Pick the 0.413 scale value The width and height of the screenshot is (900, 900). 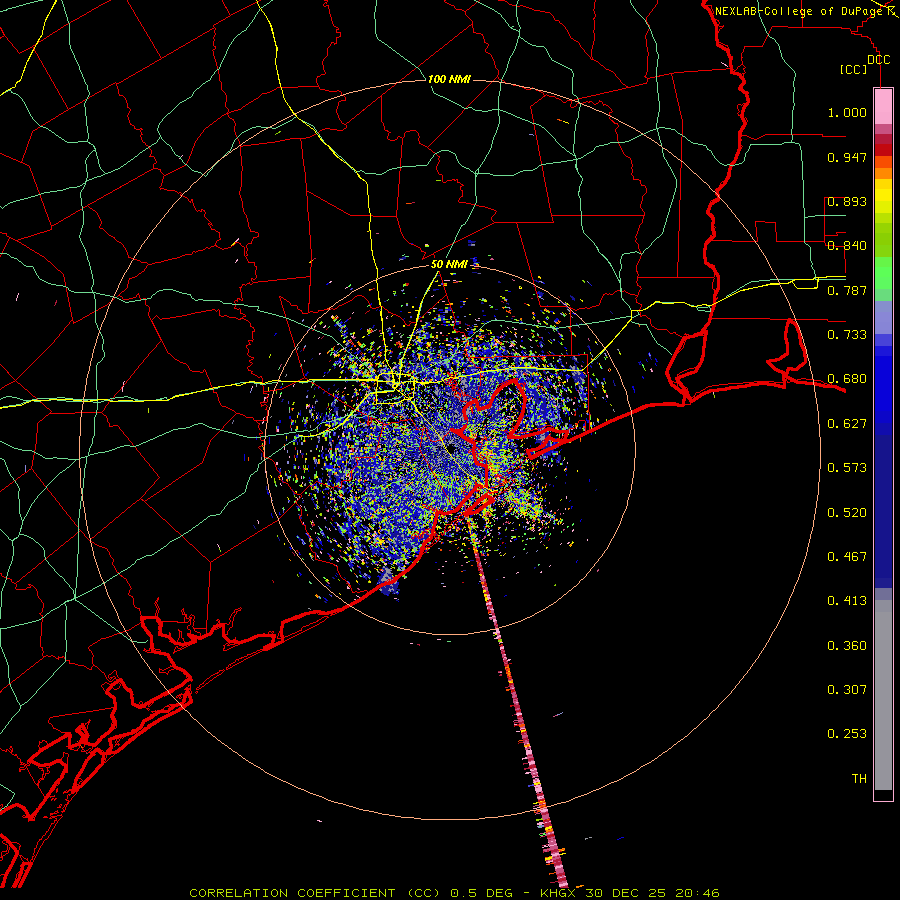[x=847, y=601]
